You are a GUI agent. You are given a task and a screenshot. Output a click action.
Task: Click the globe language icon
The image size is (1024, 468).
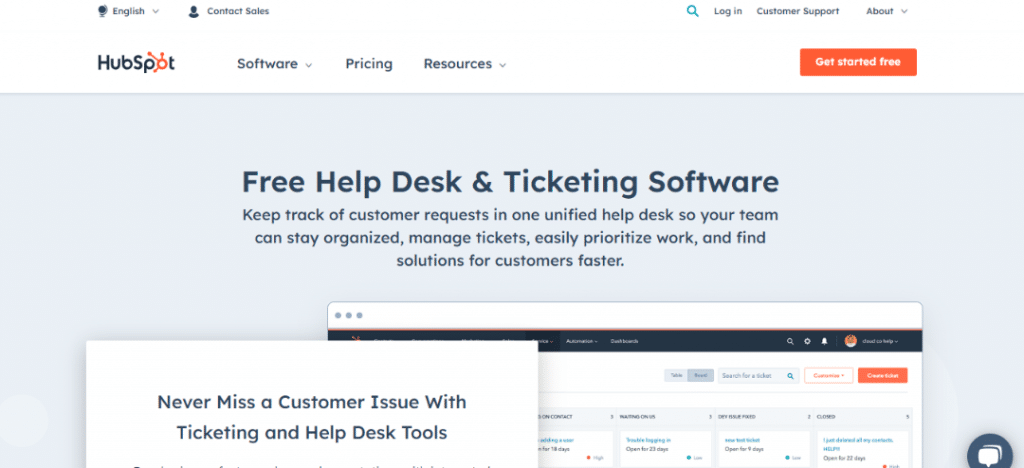coord(103,11)
